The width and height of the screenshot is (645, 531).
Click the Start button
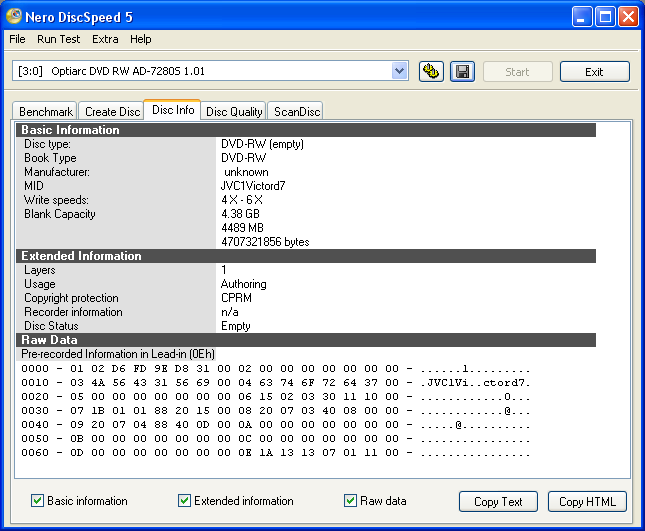pos(517,72)
